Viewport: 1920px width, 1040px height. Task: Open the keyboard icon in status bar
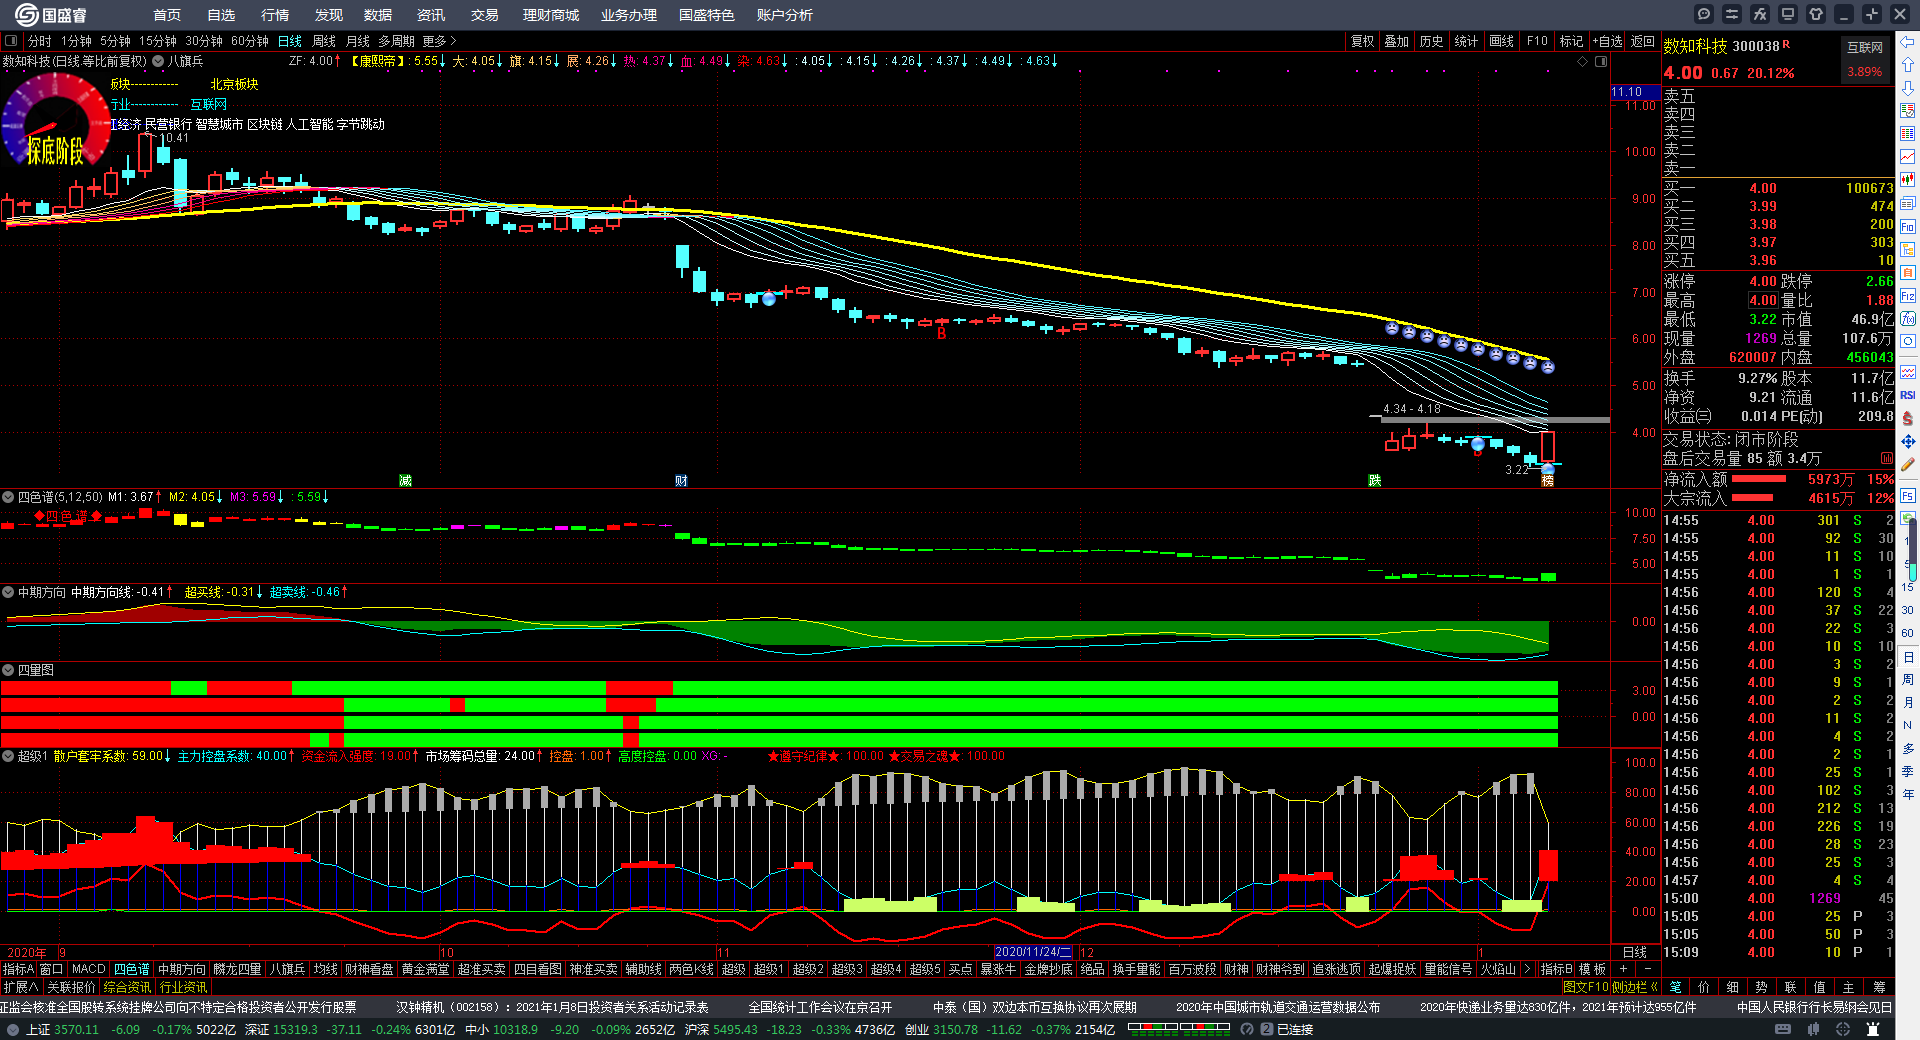1783,1029
